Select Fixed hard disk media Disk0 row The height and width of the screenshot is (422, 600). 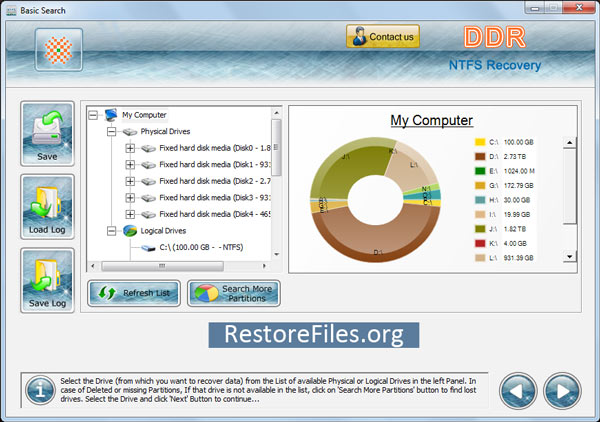click(215, 148)
